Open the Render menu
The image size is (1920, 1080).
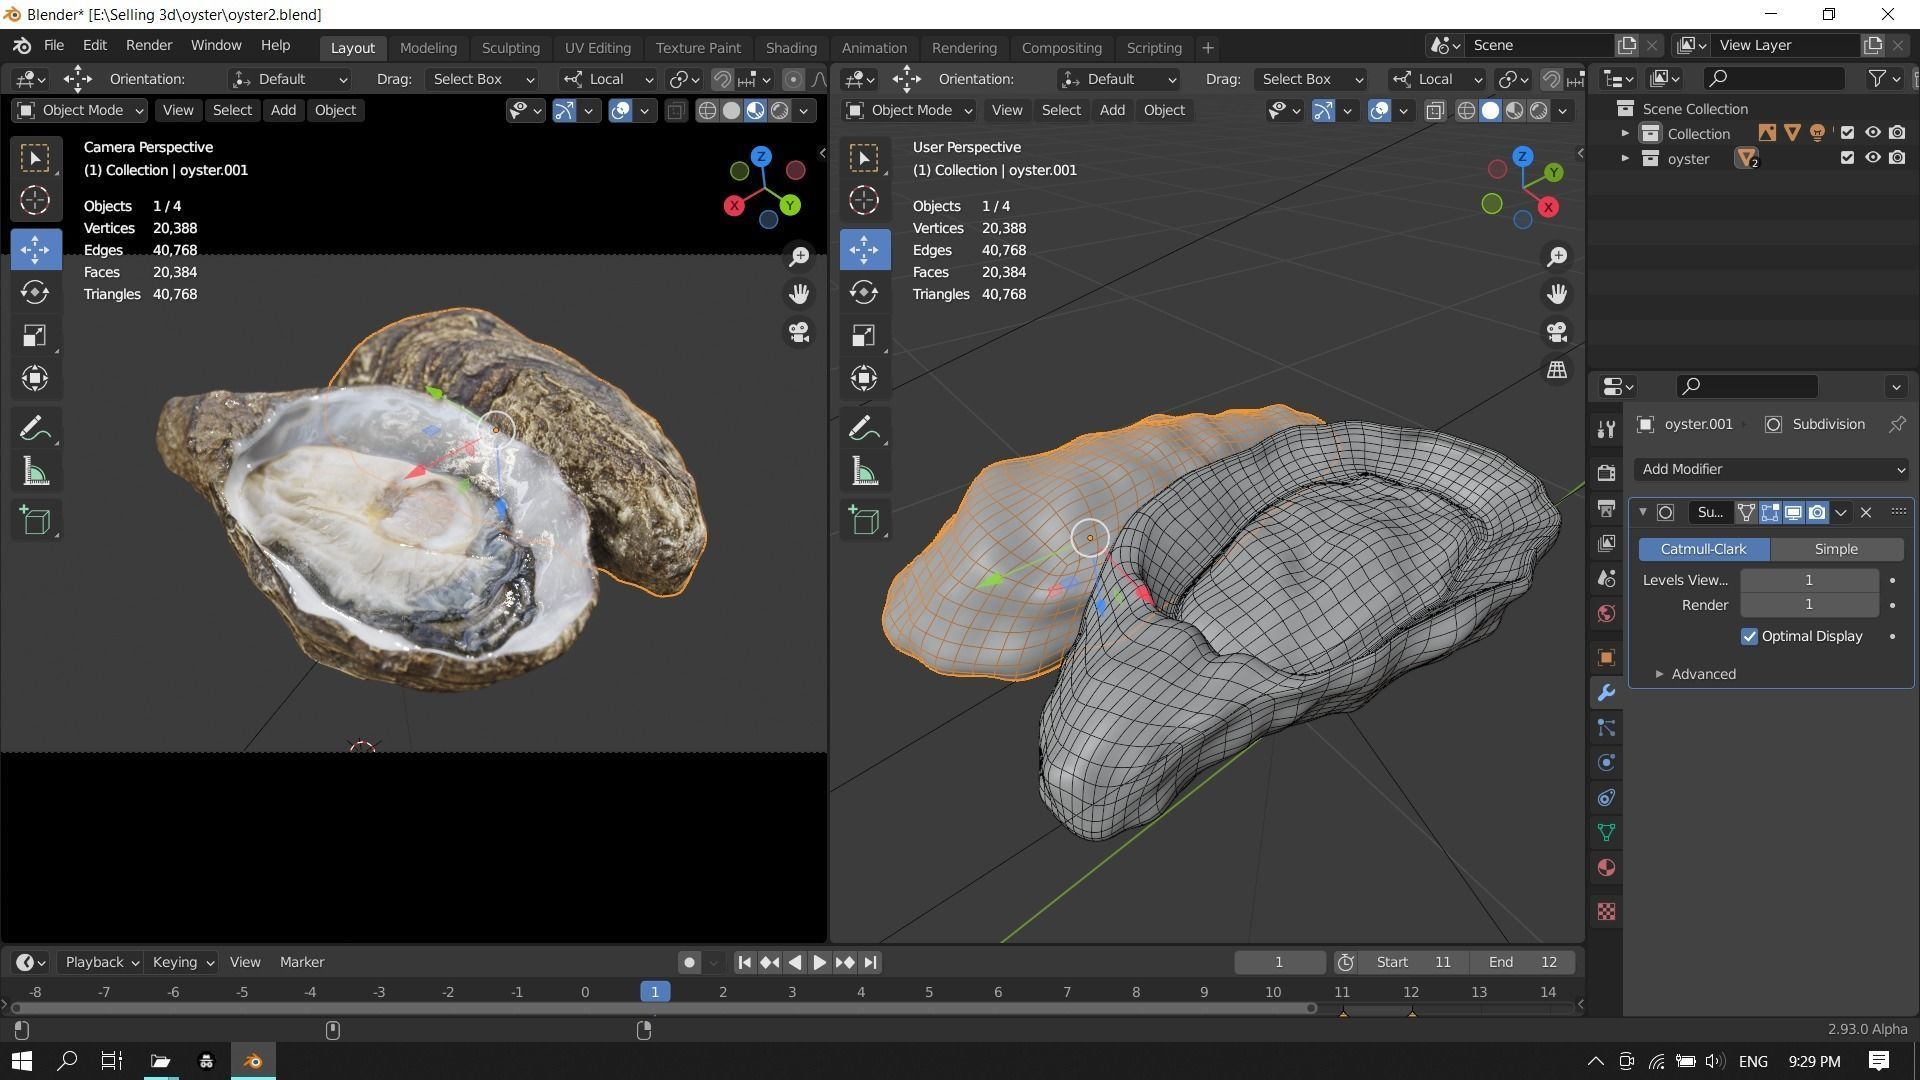click(149, 46)
